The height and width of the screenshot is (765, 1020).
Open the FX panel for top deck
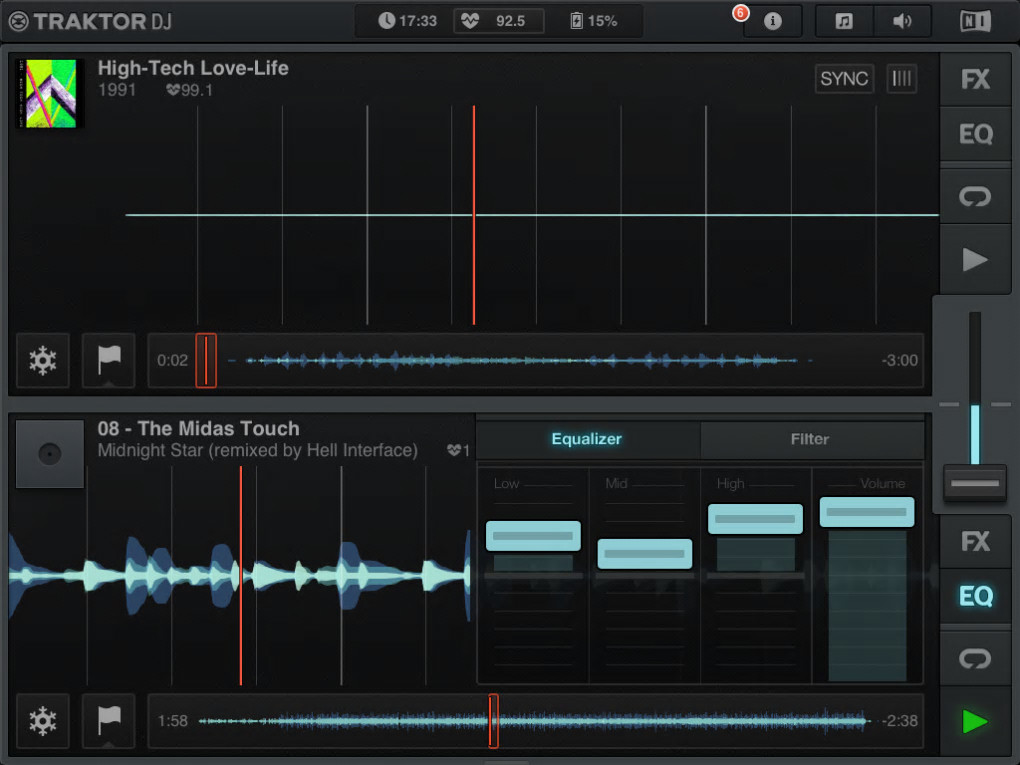click(x=975, y=79)
